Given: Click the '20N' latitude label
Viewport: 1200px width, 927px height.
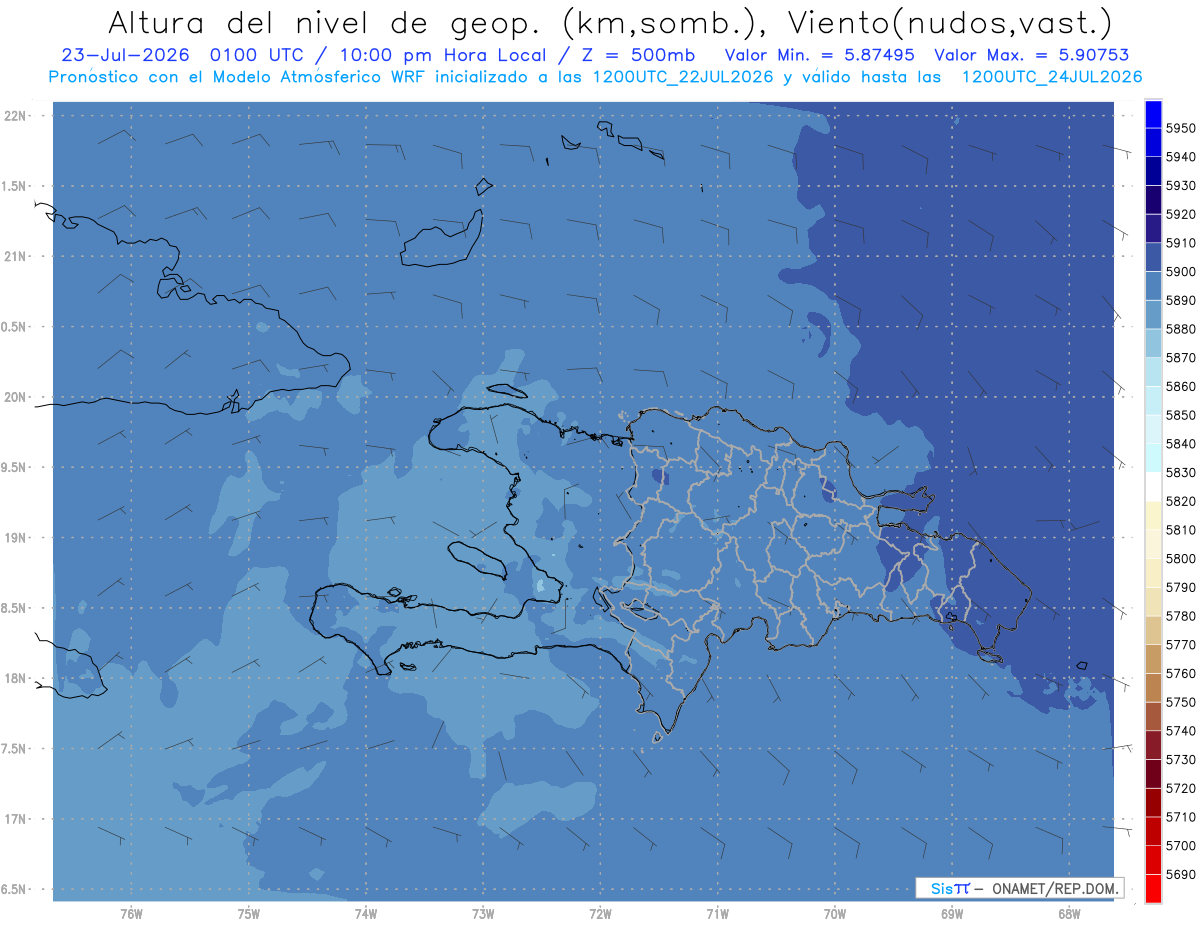Looking at the screenshot, I should [x=17, y=397].
